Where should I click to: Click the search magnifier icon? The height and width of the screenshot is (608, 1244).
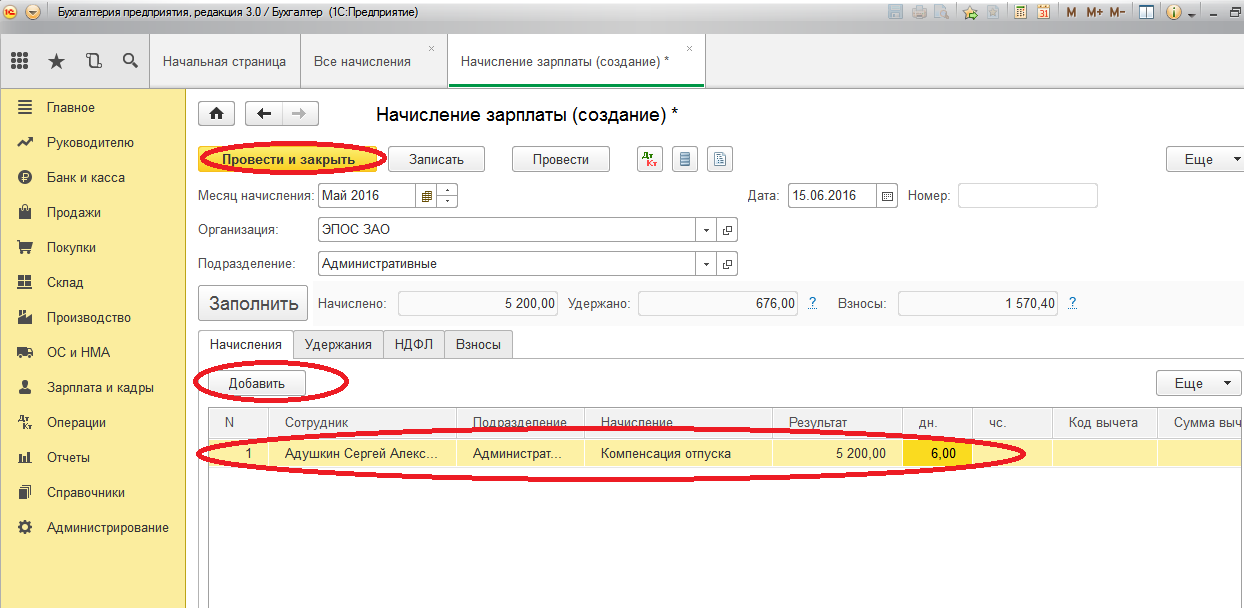130,61
